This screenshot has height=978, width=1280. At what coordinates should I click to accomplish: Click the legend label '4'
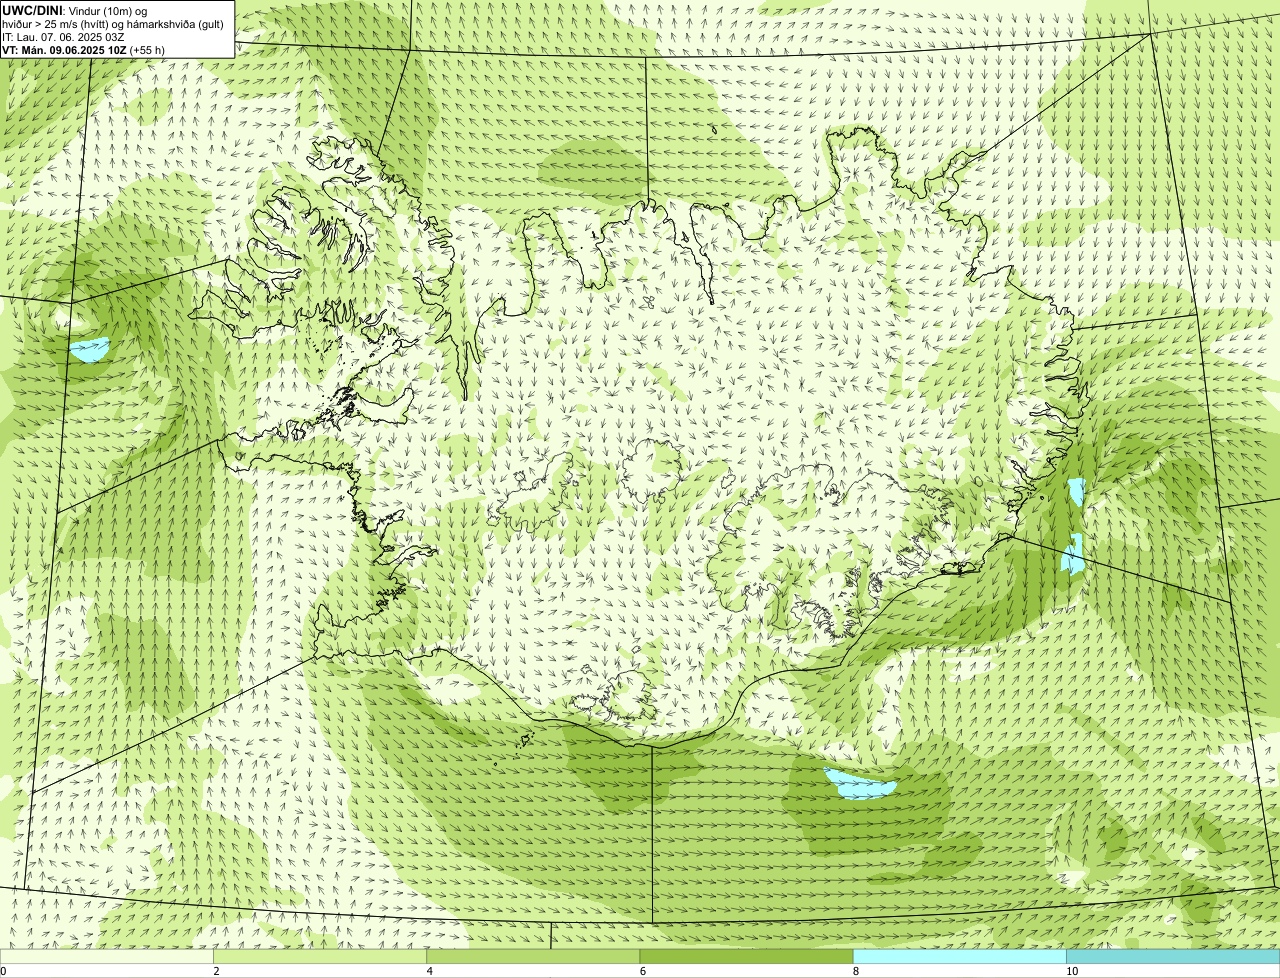(429, 971)
